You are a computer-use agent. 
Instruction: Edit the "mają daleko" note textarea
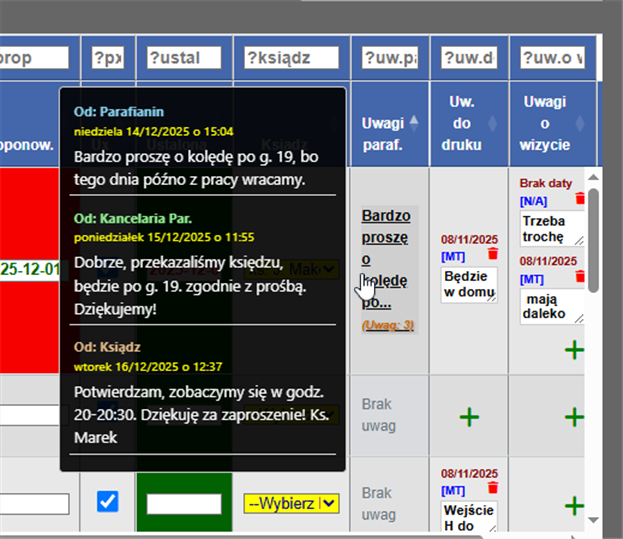(x=552, y=307)
